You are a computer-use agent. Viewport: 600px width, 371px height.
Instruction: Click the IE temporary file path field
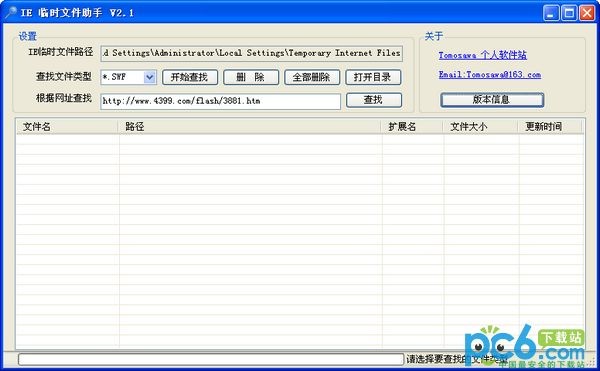(x=252, y=53)
